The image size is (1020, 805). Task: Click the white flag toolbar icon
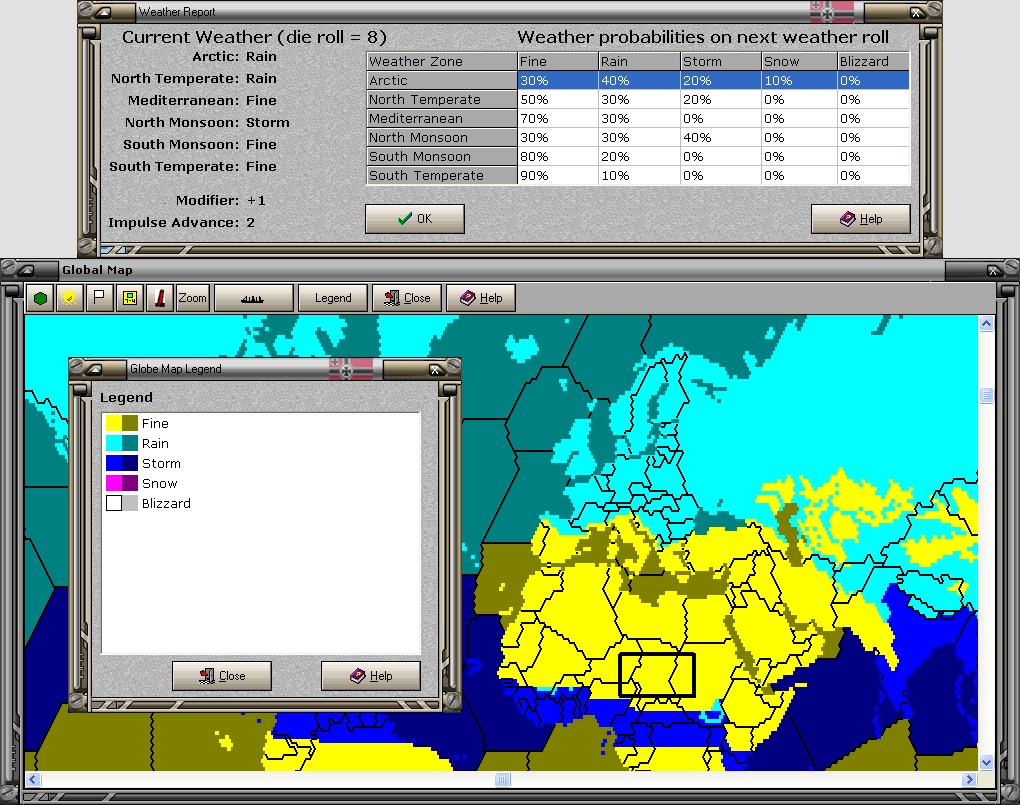click(x=99, y=298)
